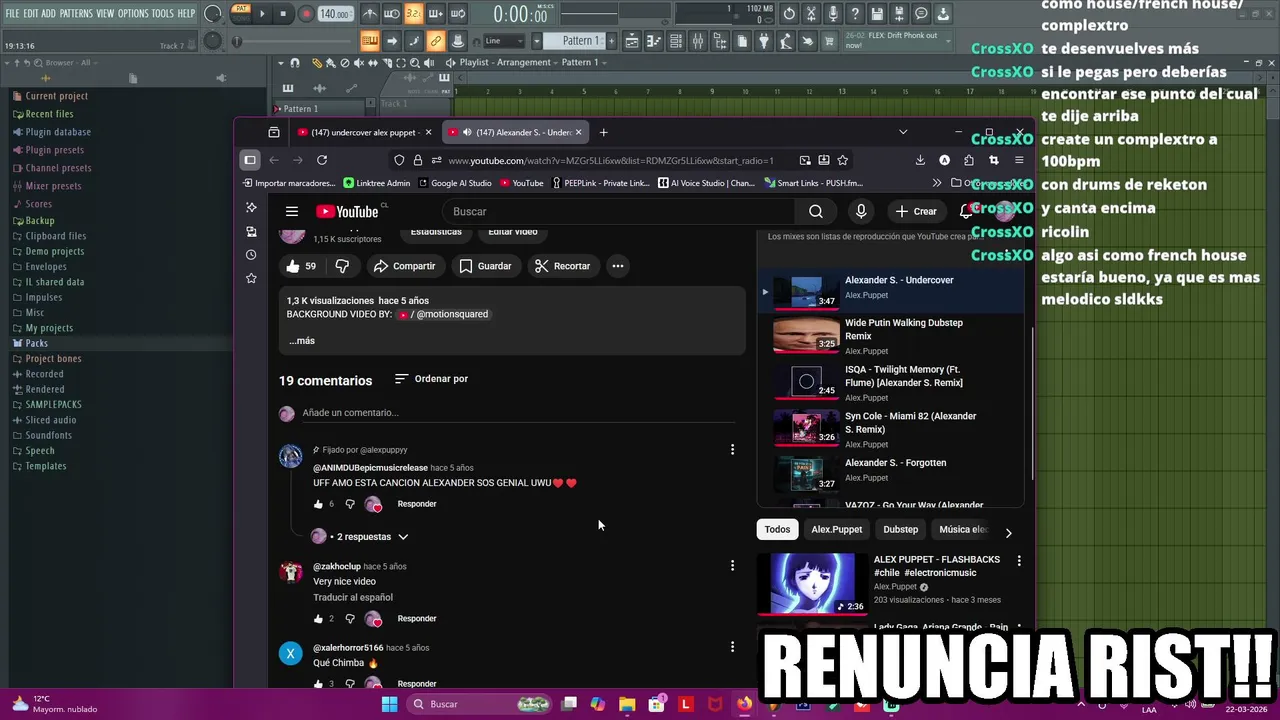The image size is (1280, 720).
Task: Expand SAMPLEPACKS folder in browser
Action: click(53, 404)
